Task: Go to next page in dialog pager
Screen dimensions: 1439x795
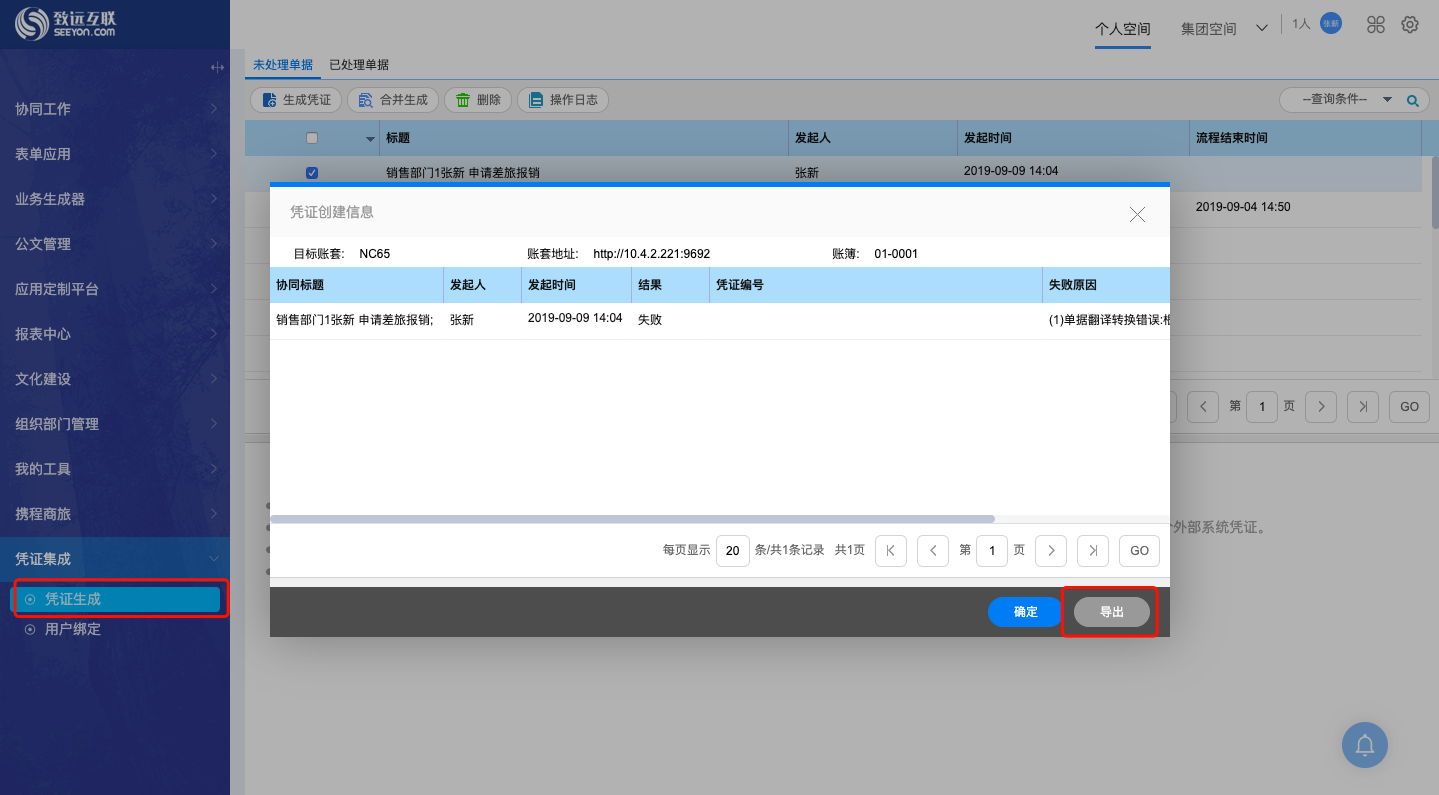Action: click(x=1050, y=550)
